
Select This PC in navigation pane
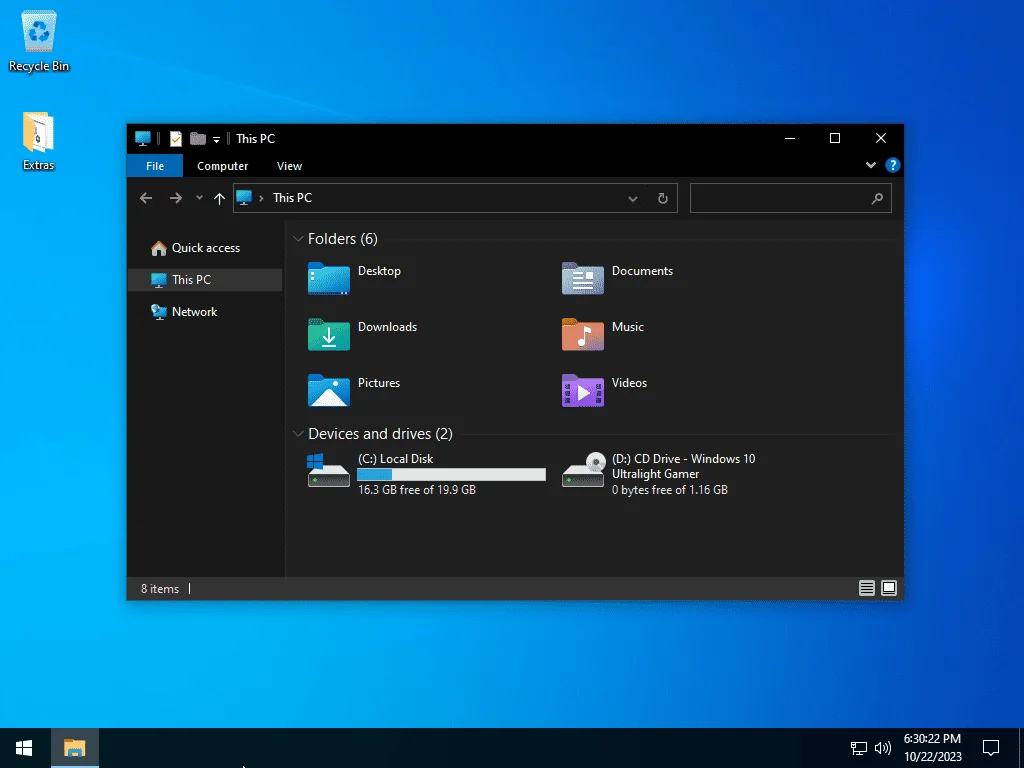[x=205, y=280]
